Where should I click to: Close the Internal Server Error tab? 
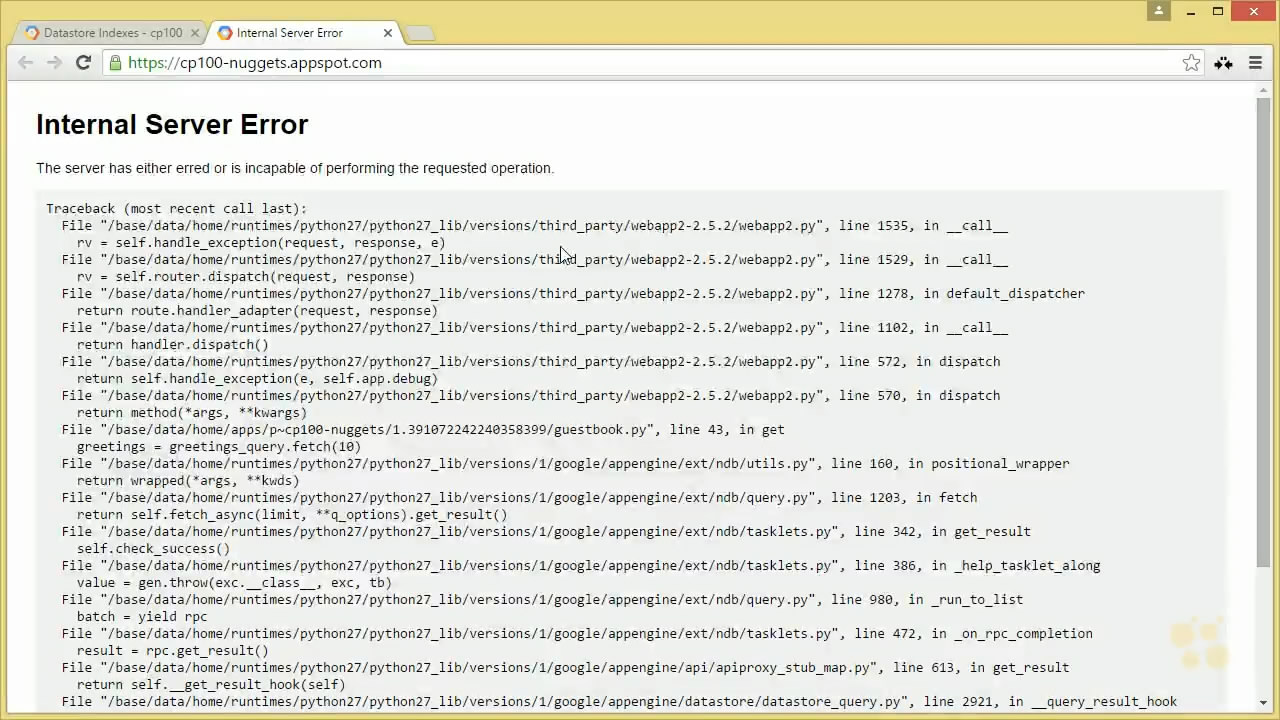click(388, 33)
